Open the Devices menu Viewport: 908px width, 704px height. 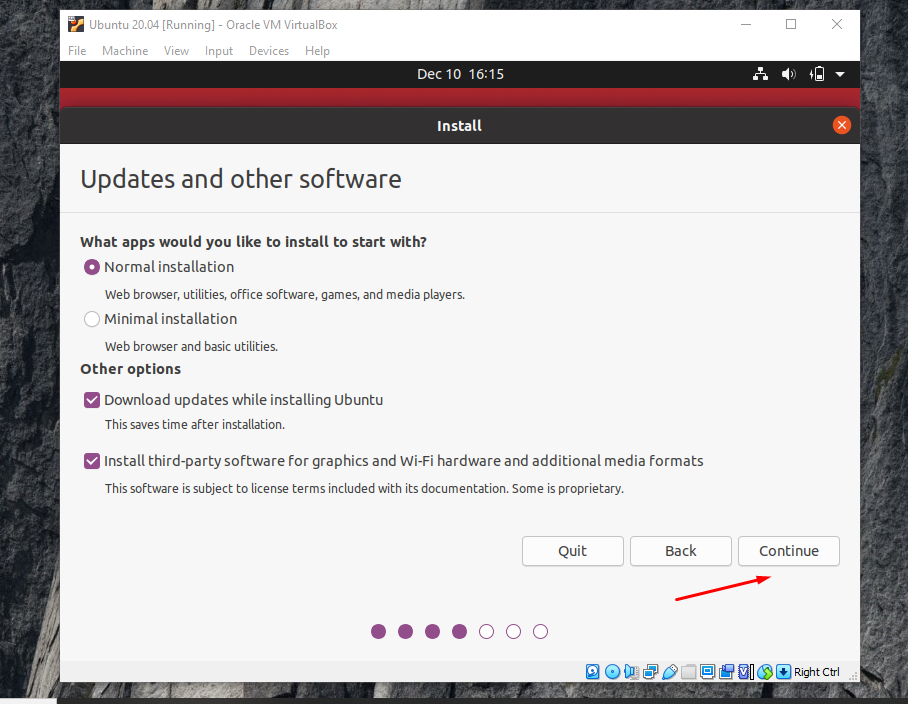[269, 51]
